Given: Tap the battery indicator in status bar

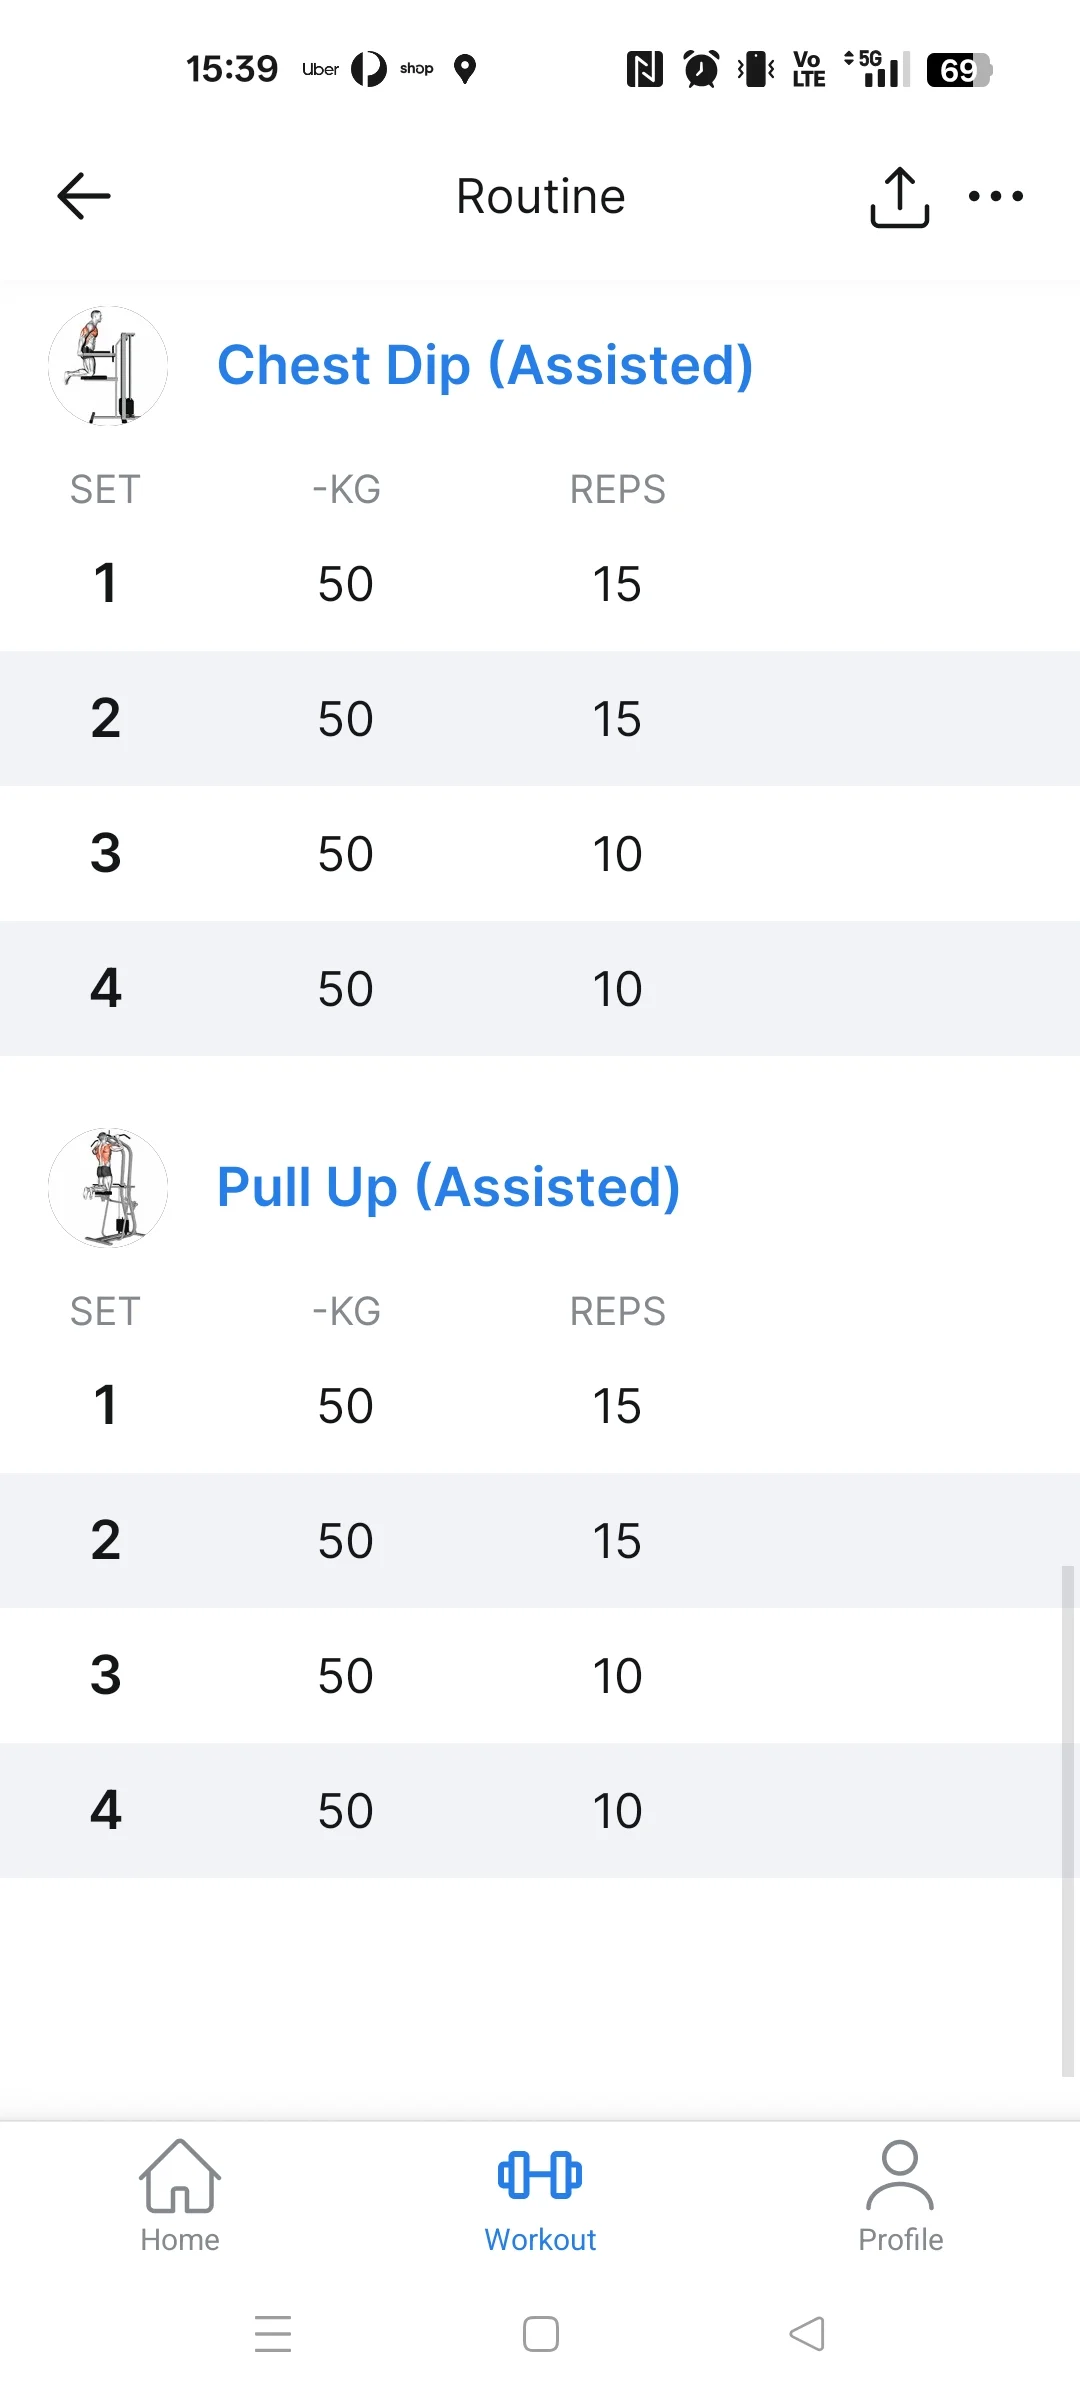Looking at the screenshot, I should [x=959, y=70].
